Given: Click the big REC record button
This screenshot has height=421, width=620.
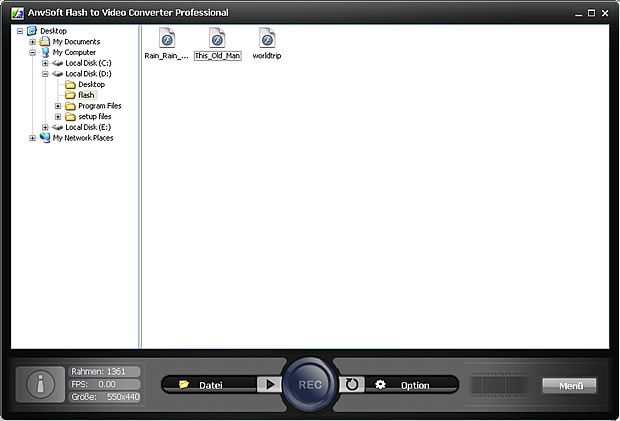Looking at the screenshot, I should point(310,385).
